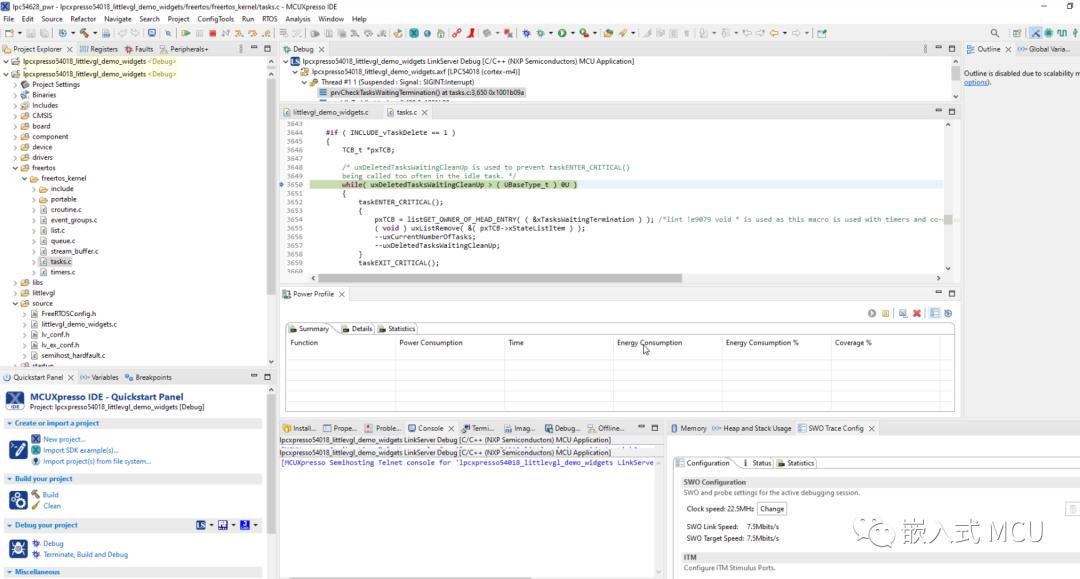Toggle breakpoint at line 3650
The width and height of the screenshot is (1080, 579).
282,185
